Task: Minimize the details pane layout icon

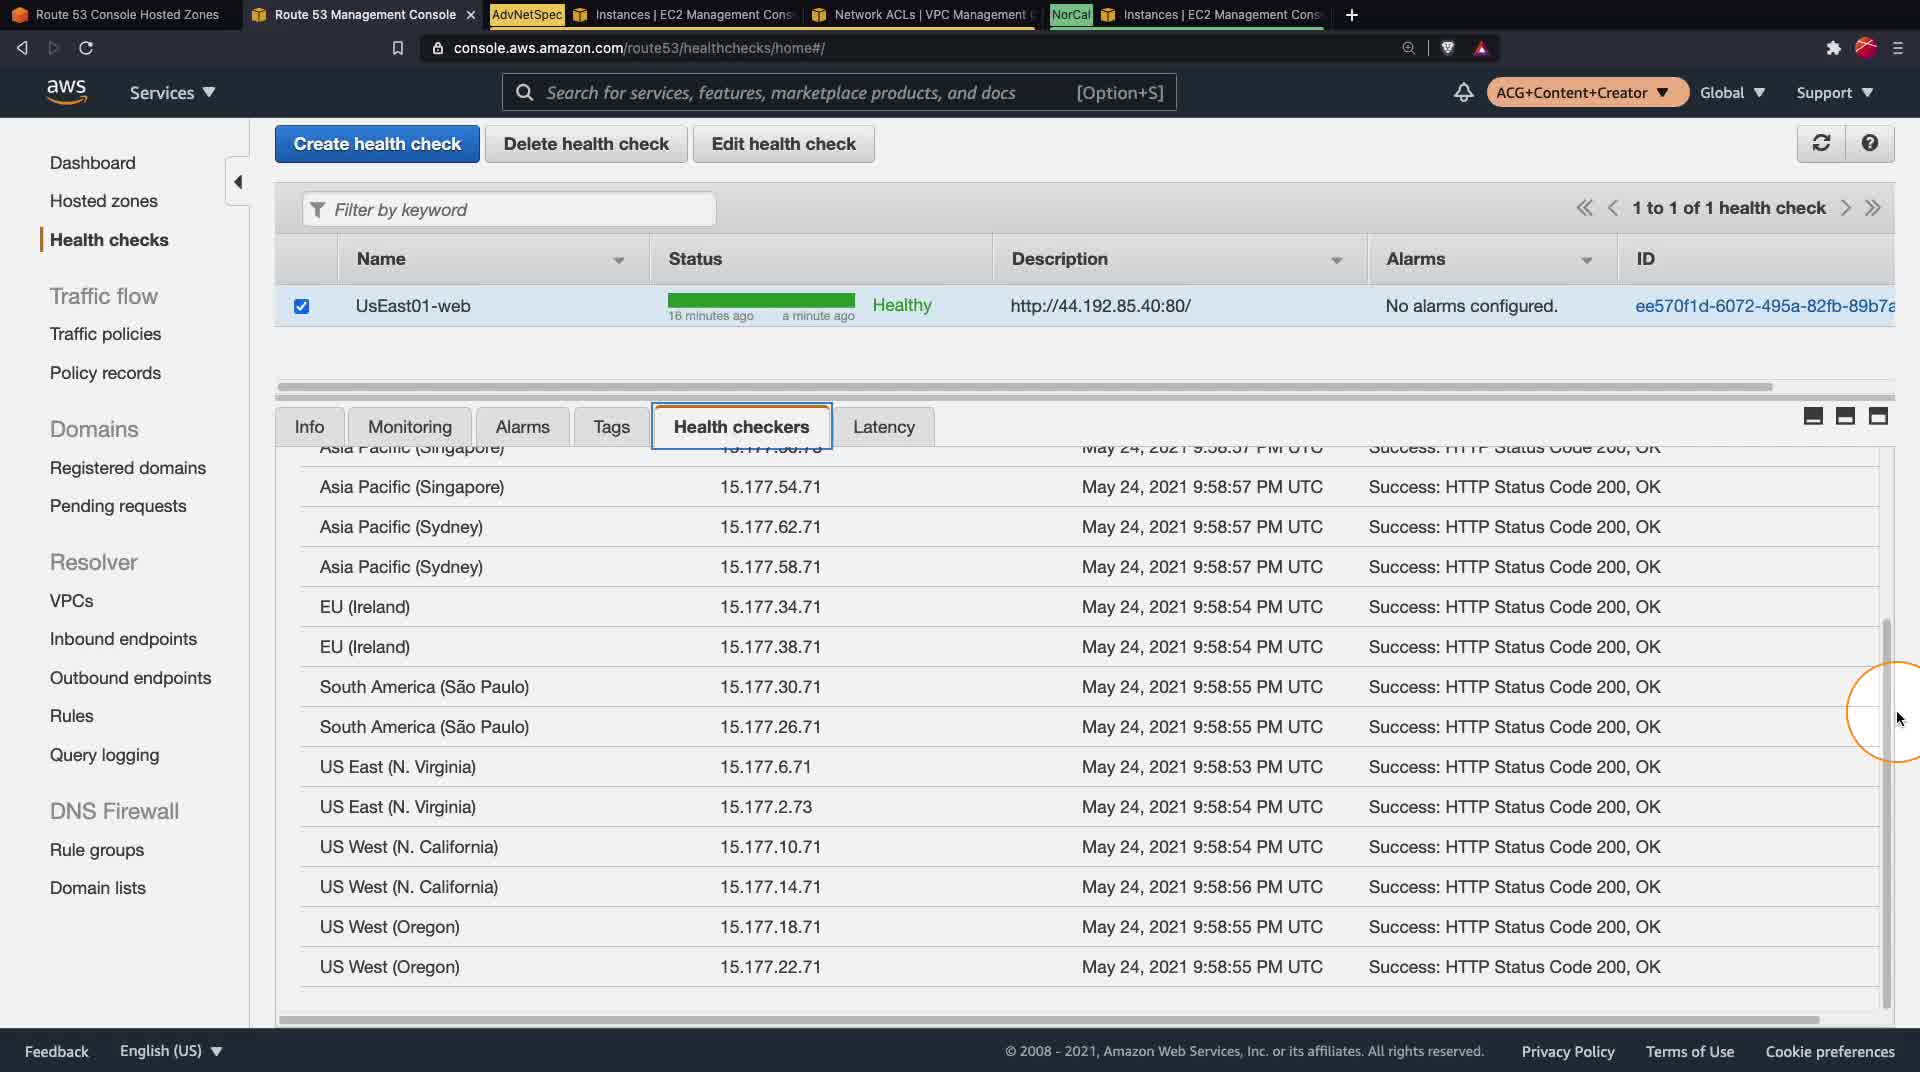Action: pos(1813,416)
